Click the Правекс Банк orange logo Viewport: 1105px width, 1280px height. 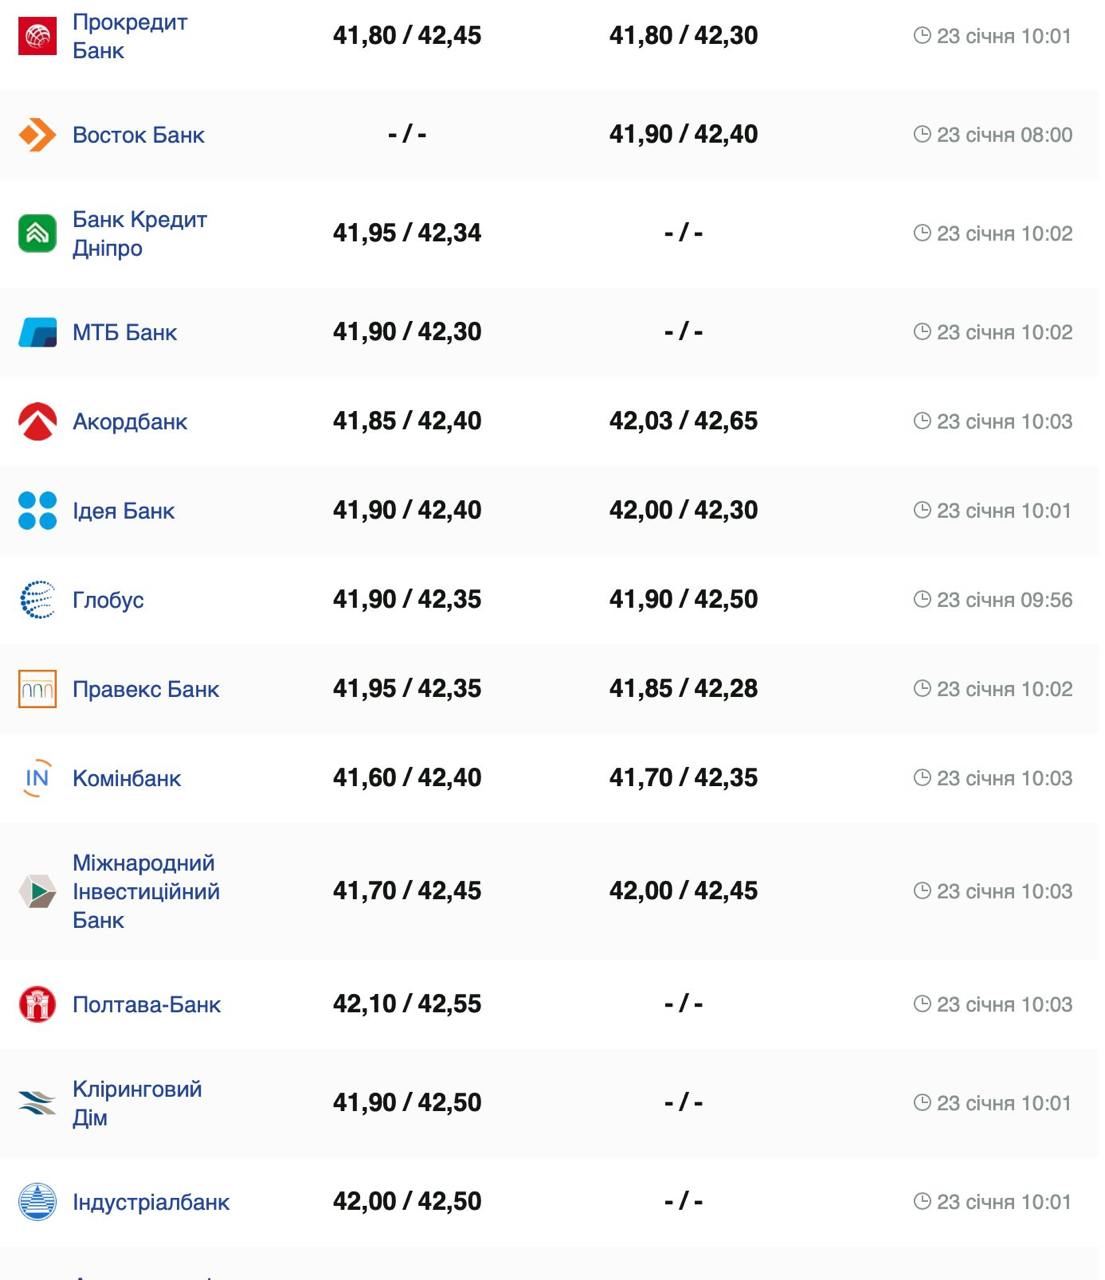pos(38,689)
